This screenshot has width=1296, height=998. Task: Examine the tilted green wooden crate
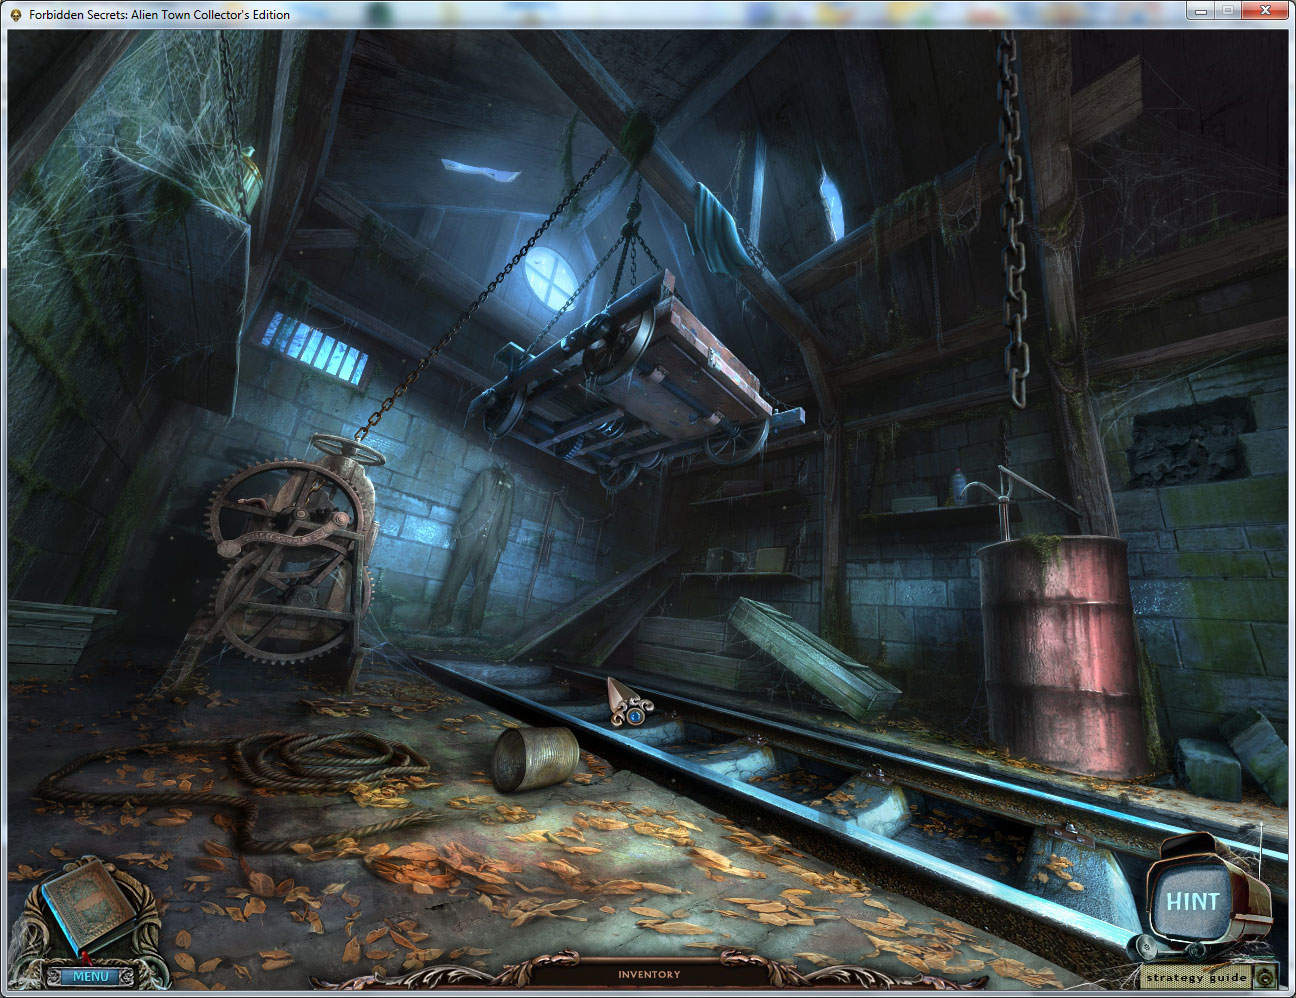(812, 655)
